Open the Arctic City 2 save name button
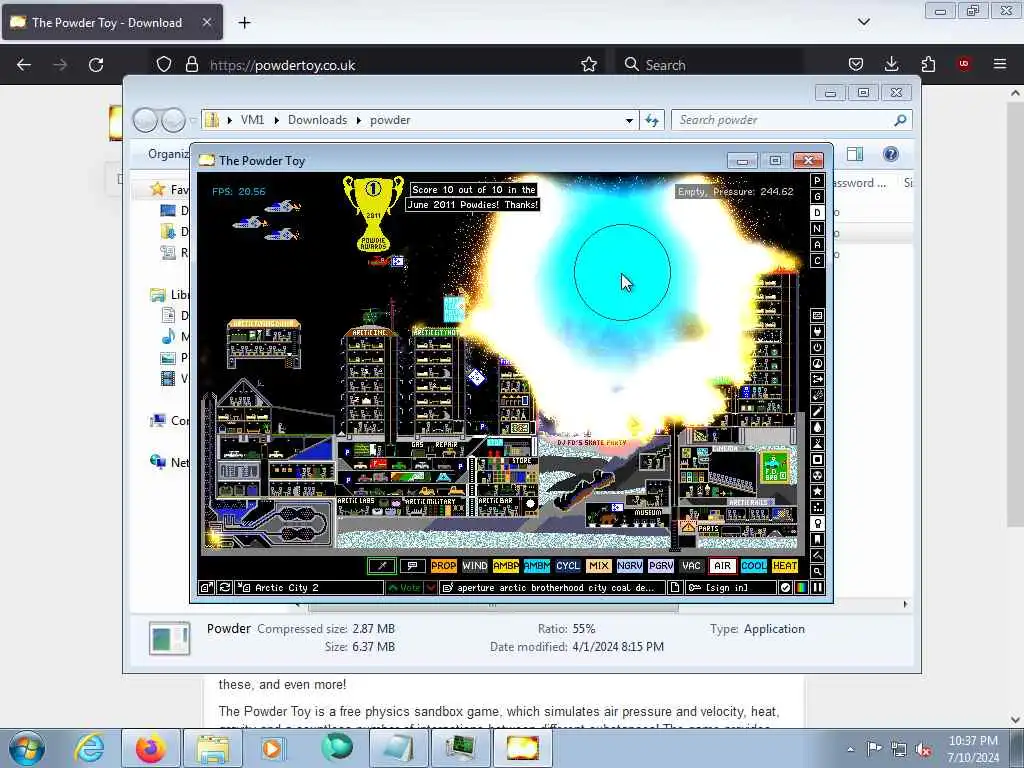Image resolution: width=1024 pixels, height=768 pixels. coord(310,588)
